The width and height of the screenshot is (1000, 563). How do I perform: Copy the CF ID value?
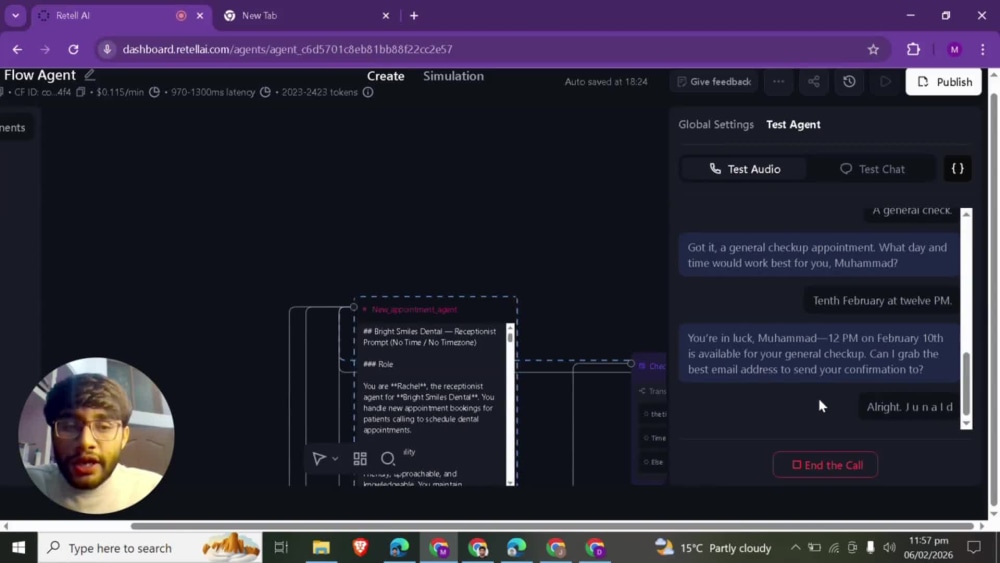pos(80,92)
